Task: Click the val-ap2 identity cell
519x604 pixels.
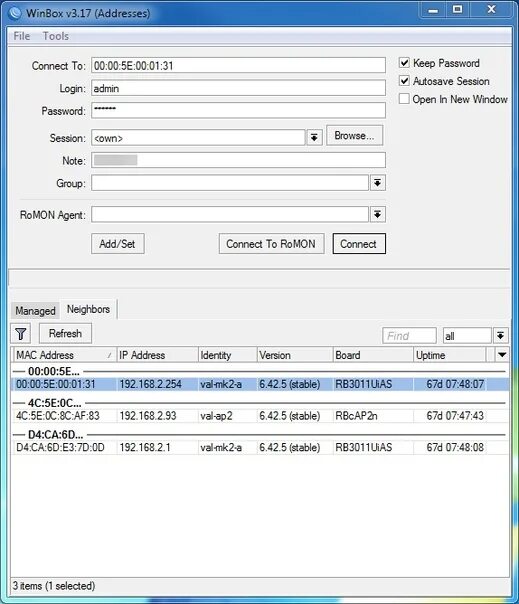Action: click(216, 416)
